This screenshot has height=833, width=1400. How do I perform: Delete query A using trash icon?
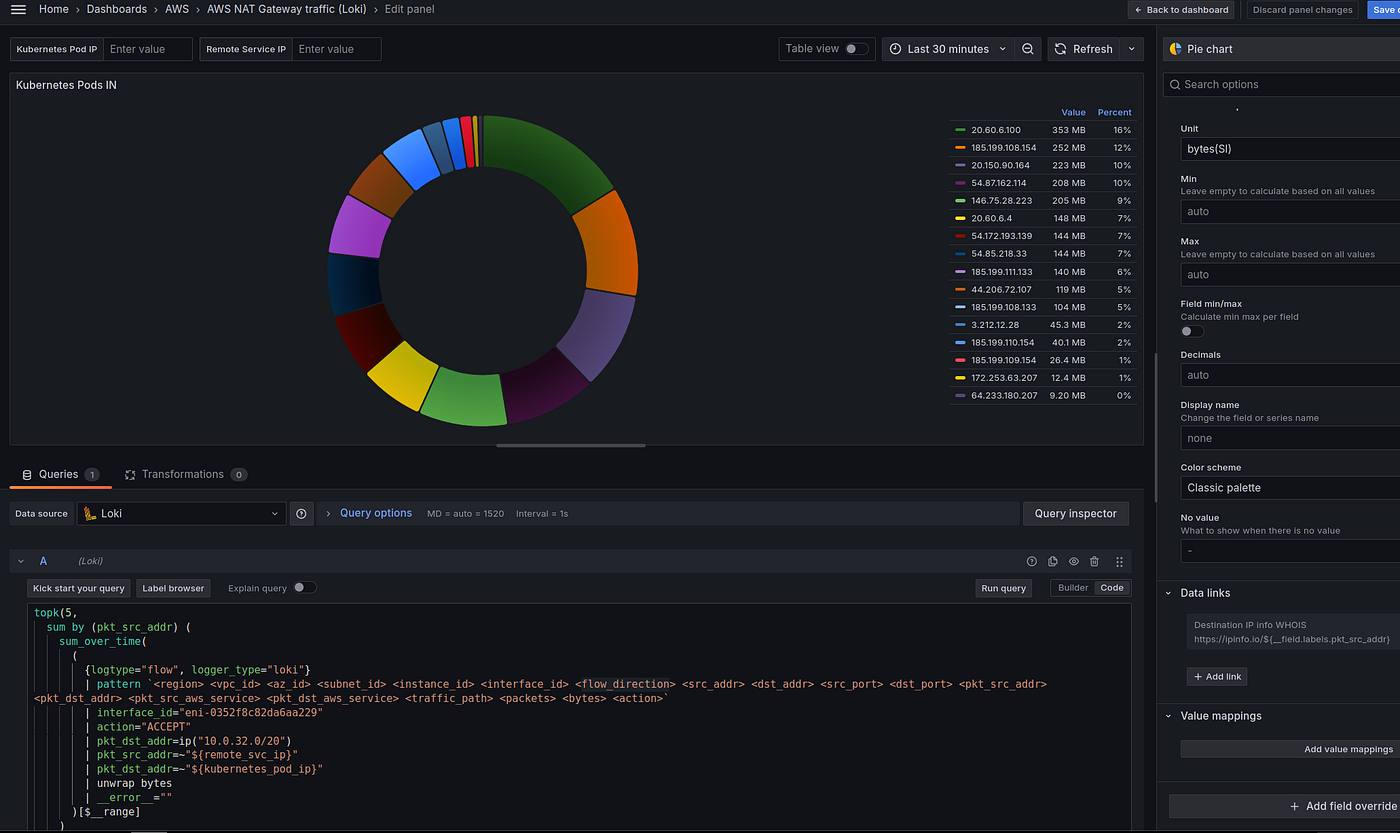pyautogui.click(x=1094, y=562)
